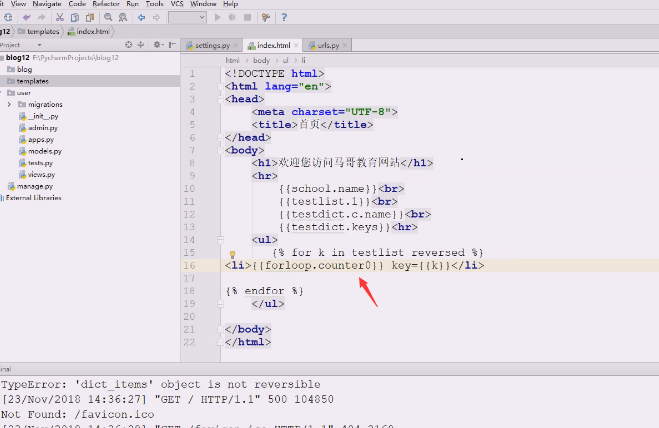Open the Help menu
The width and height of the screenshot is (659, 428).
point(230,4)
